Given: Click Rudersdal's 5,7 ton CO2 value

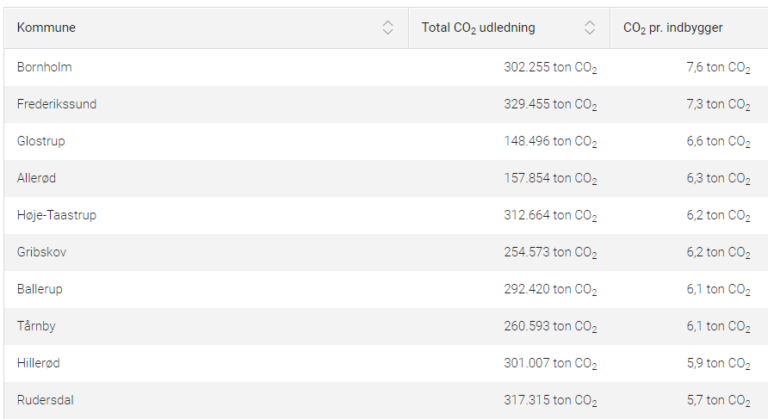Looking at the screenshot, I should pos(718,400).
